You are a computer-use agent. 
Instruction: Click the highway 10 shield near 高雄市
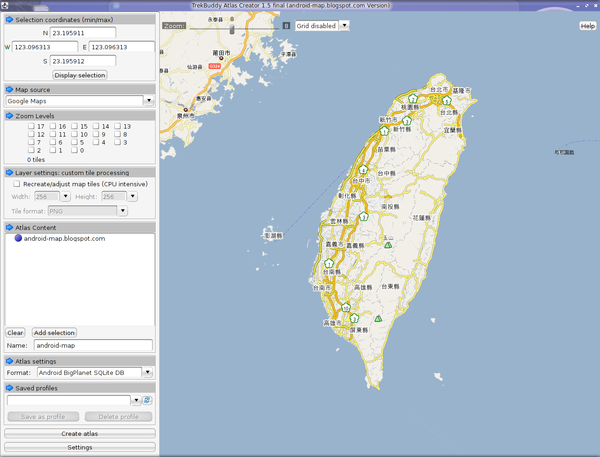pyautogui.click(x=346, y=307)
